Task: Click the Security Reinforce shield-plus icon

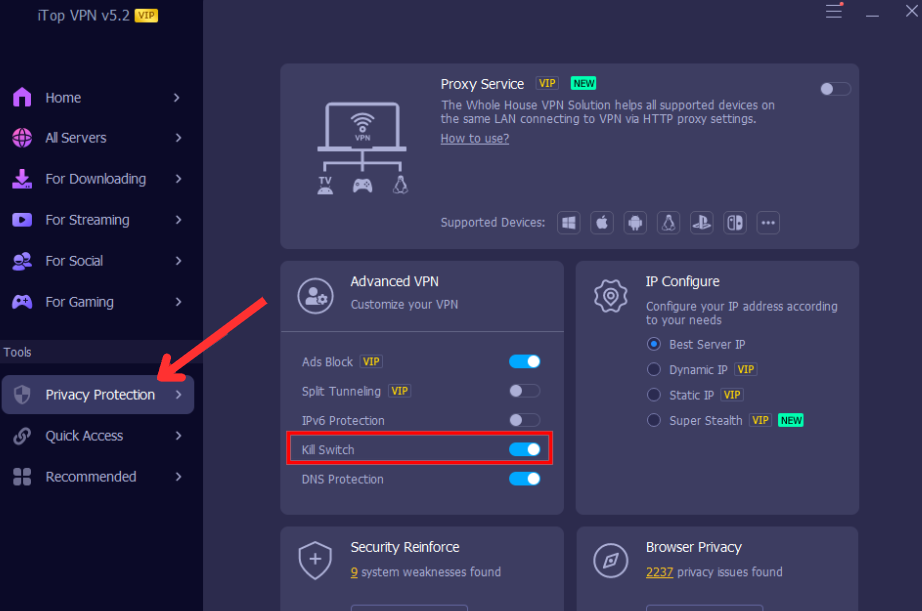Action: [315, 560]
